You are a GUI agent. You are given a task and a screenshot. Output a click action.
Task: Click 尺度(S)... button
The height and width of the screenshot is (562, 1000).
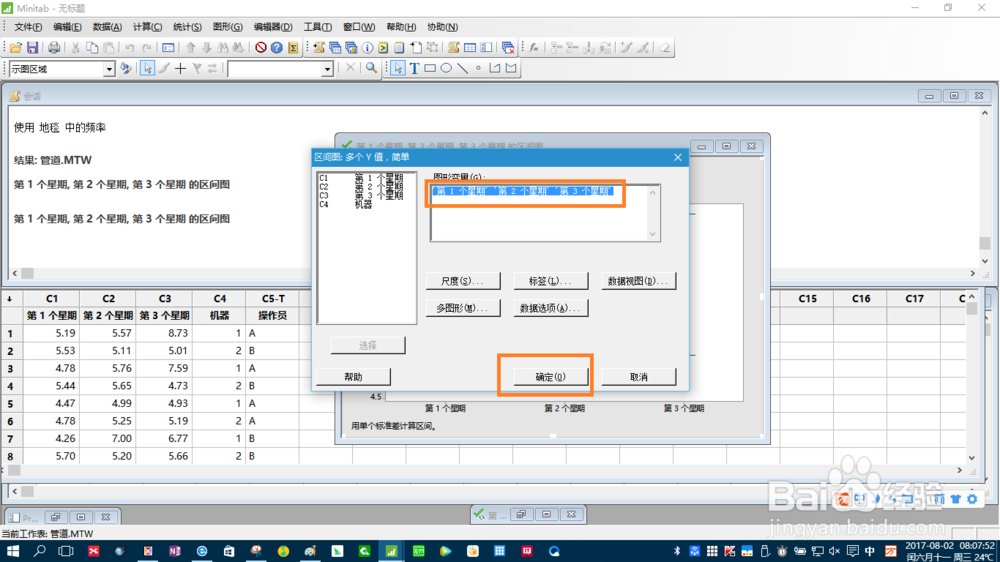click(x=463, y=281)
